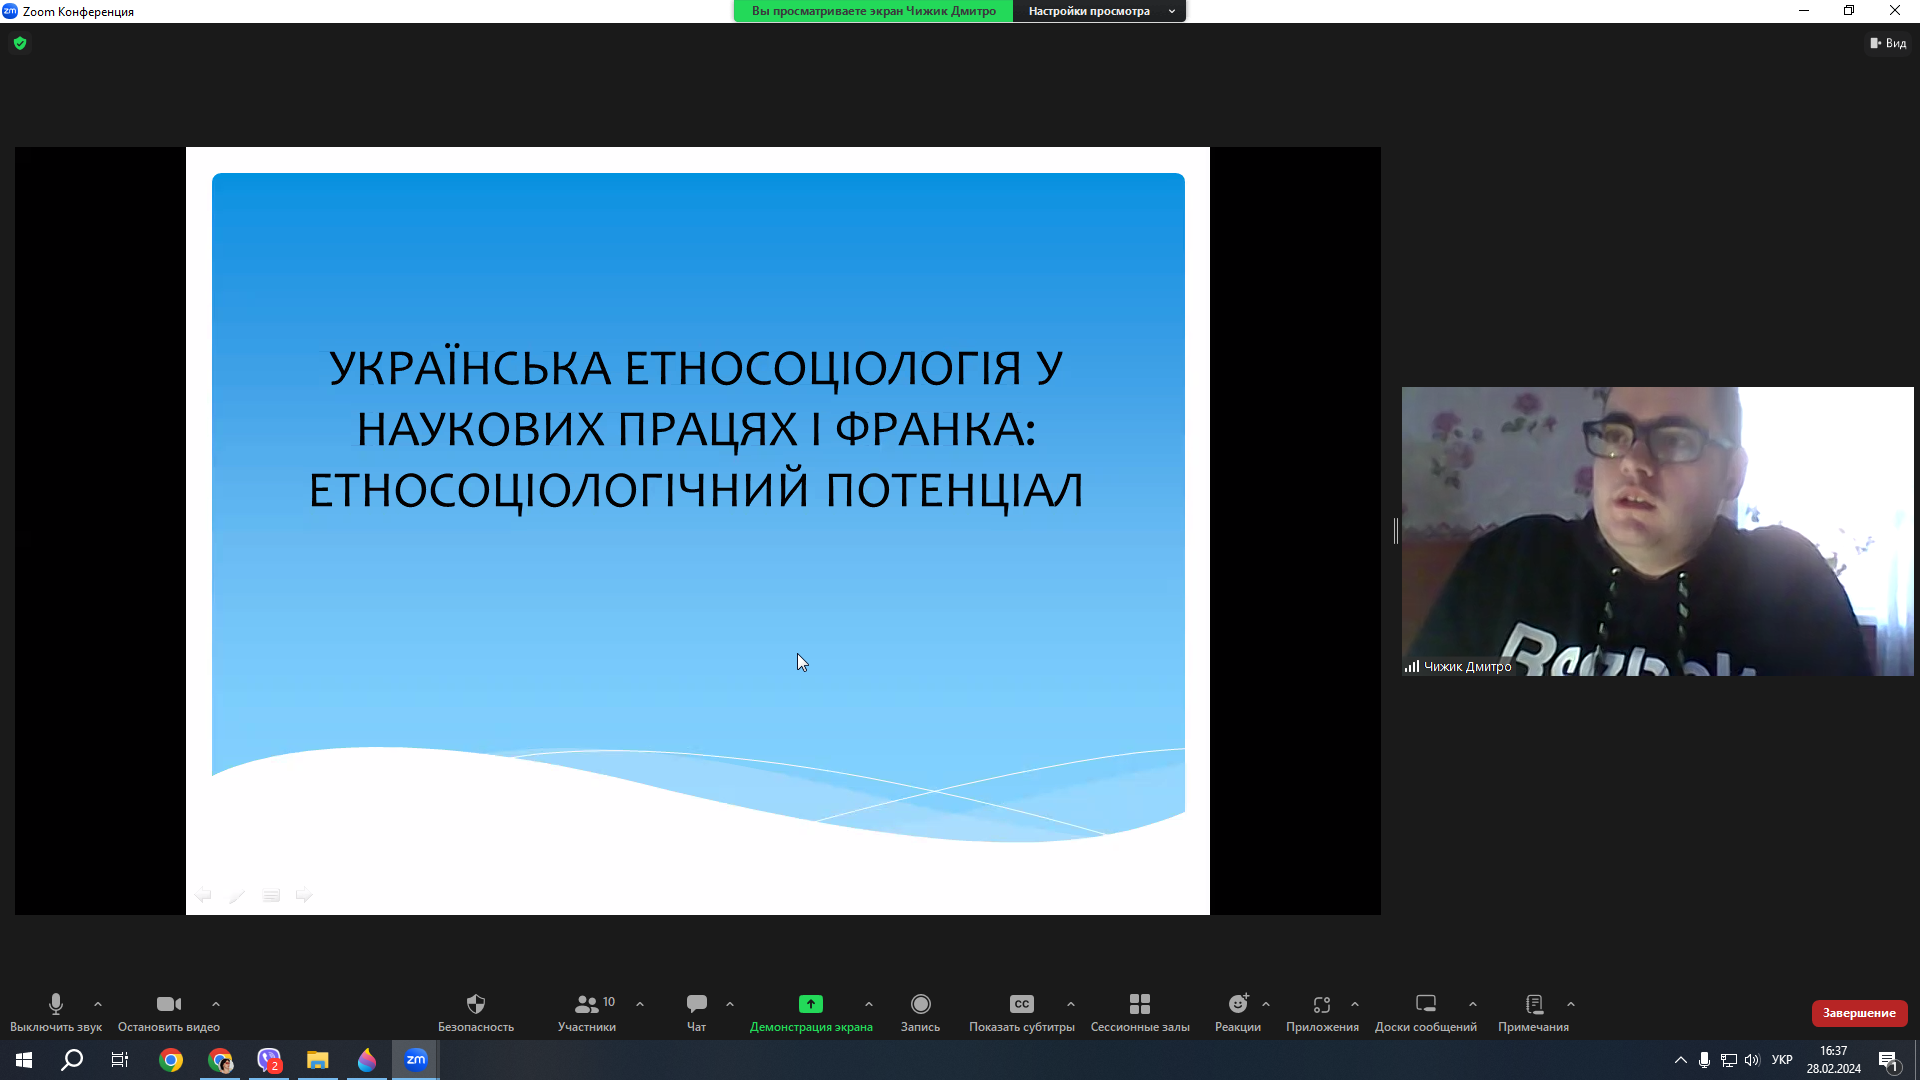This screenshot has width=1920, height=1080.
Task: Expand notes options arrow
Action: pos(1571,1004)
